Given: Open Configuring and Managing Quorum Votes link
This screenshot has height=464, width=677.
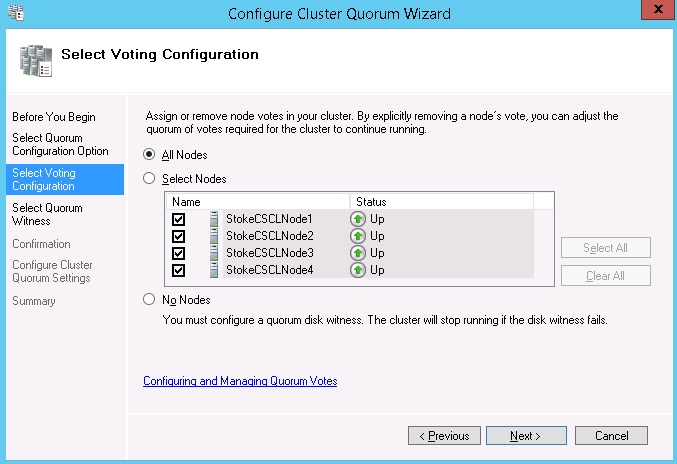Looking at the screenshot, I should click(240, 381).
